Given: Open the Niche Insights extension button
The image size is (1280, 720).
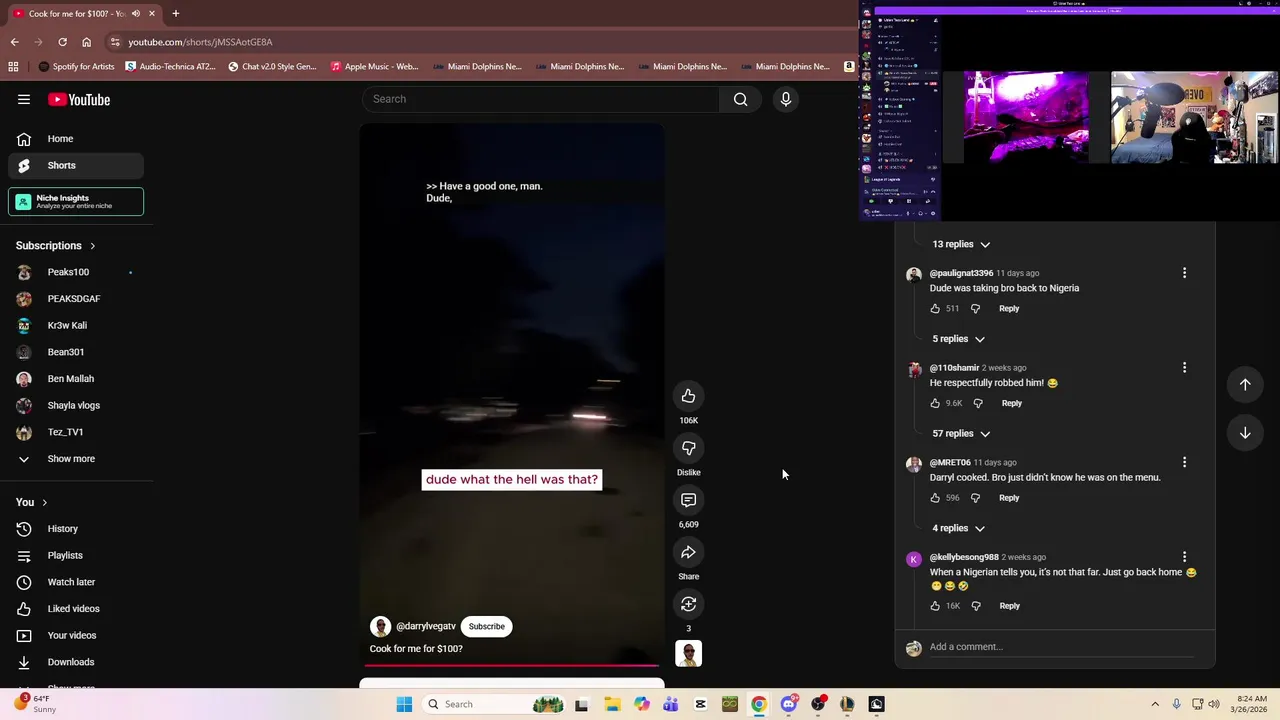Looking at the screenshot, I should (76, 202).
